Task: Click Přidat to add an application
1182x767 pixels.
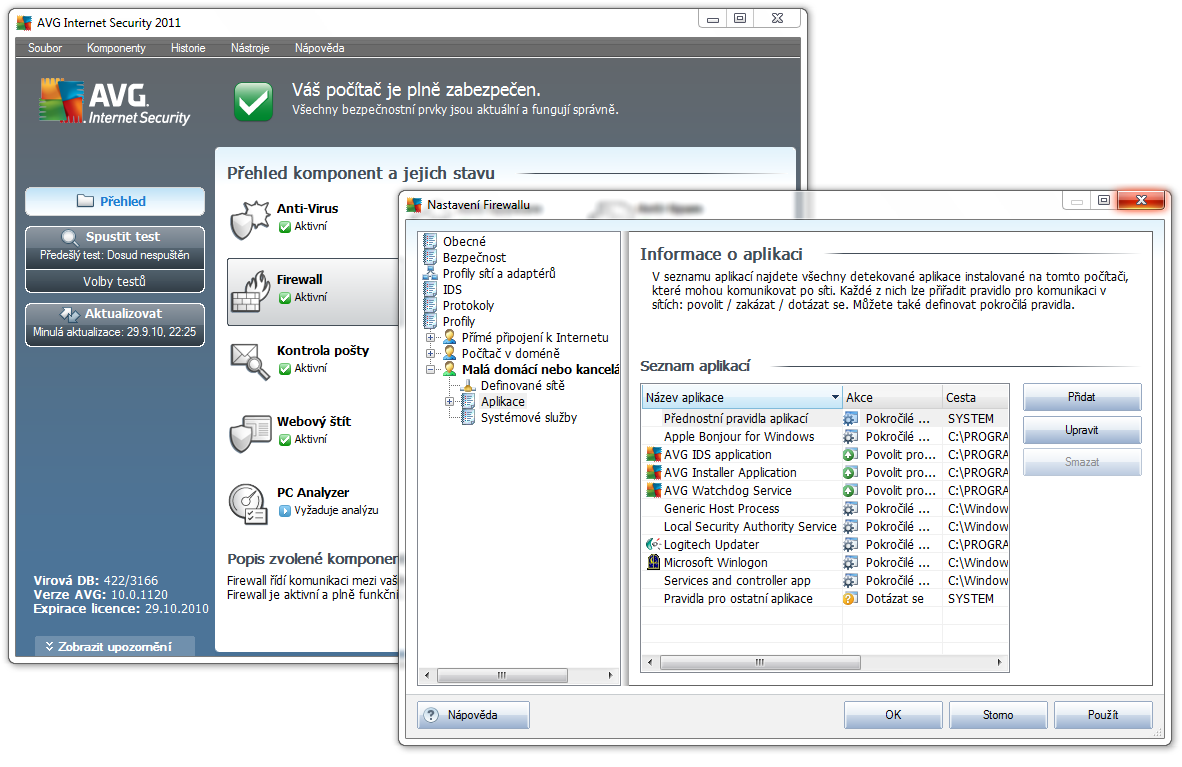Action: (x=1082, y=397)
